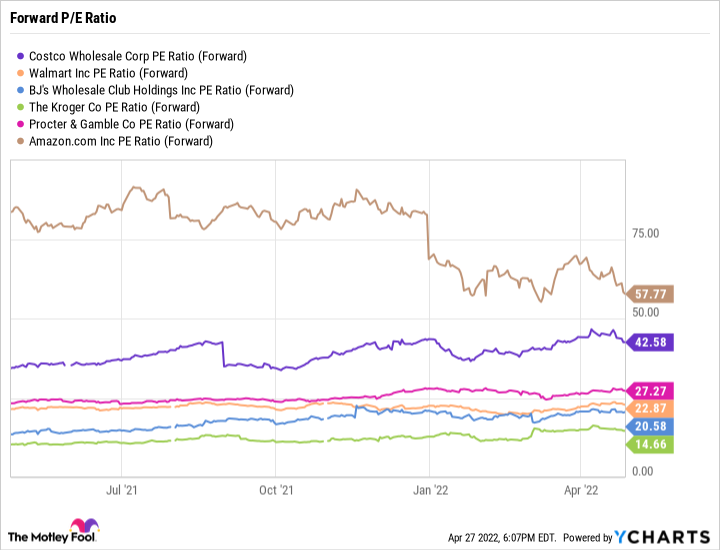The height and width of the screenshot is (550, 720).
Task: Click the Jul '21 axis label
Action: tap(121, 490)
